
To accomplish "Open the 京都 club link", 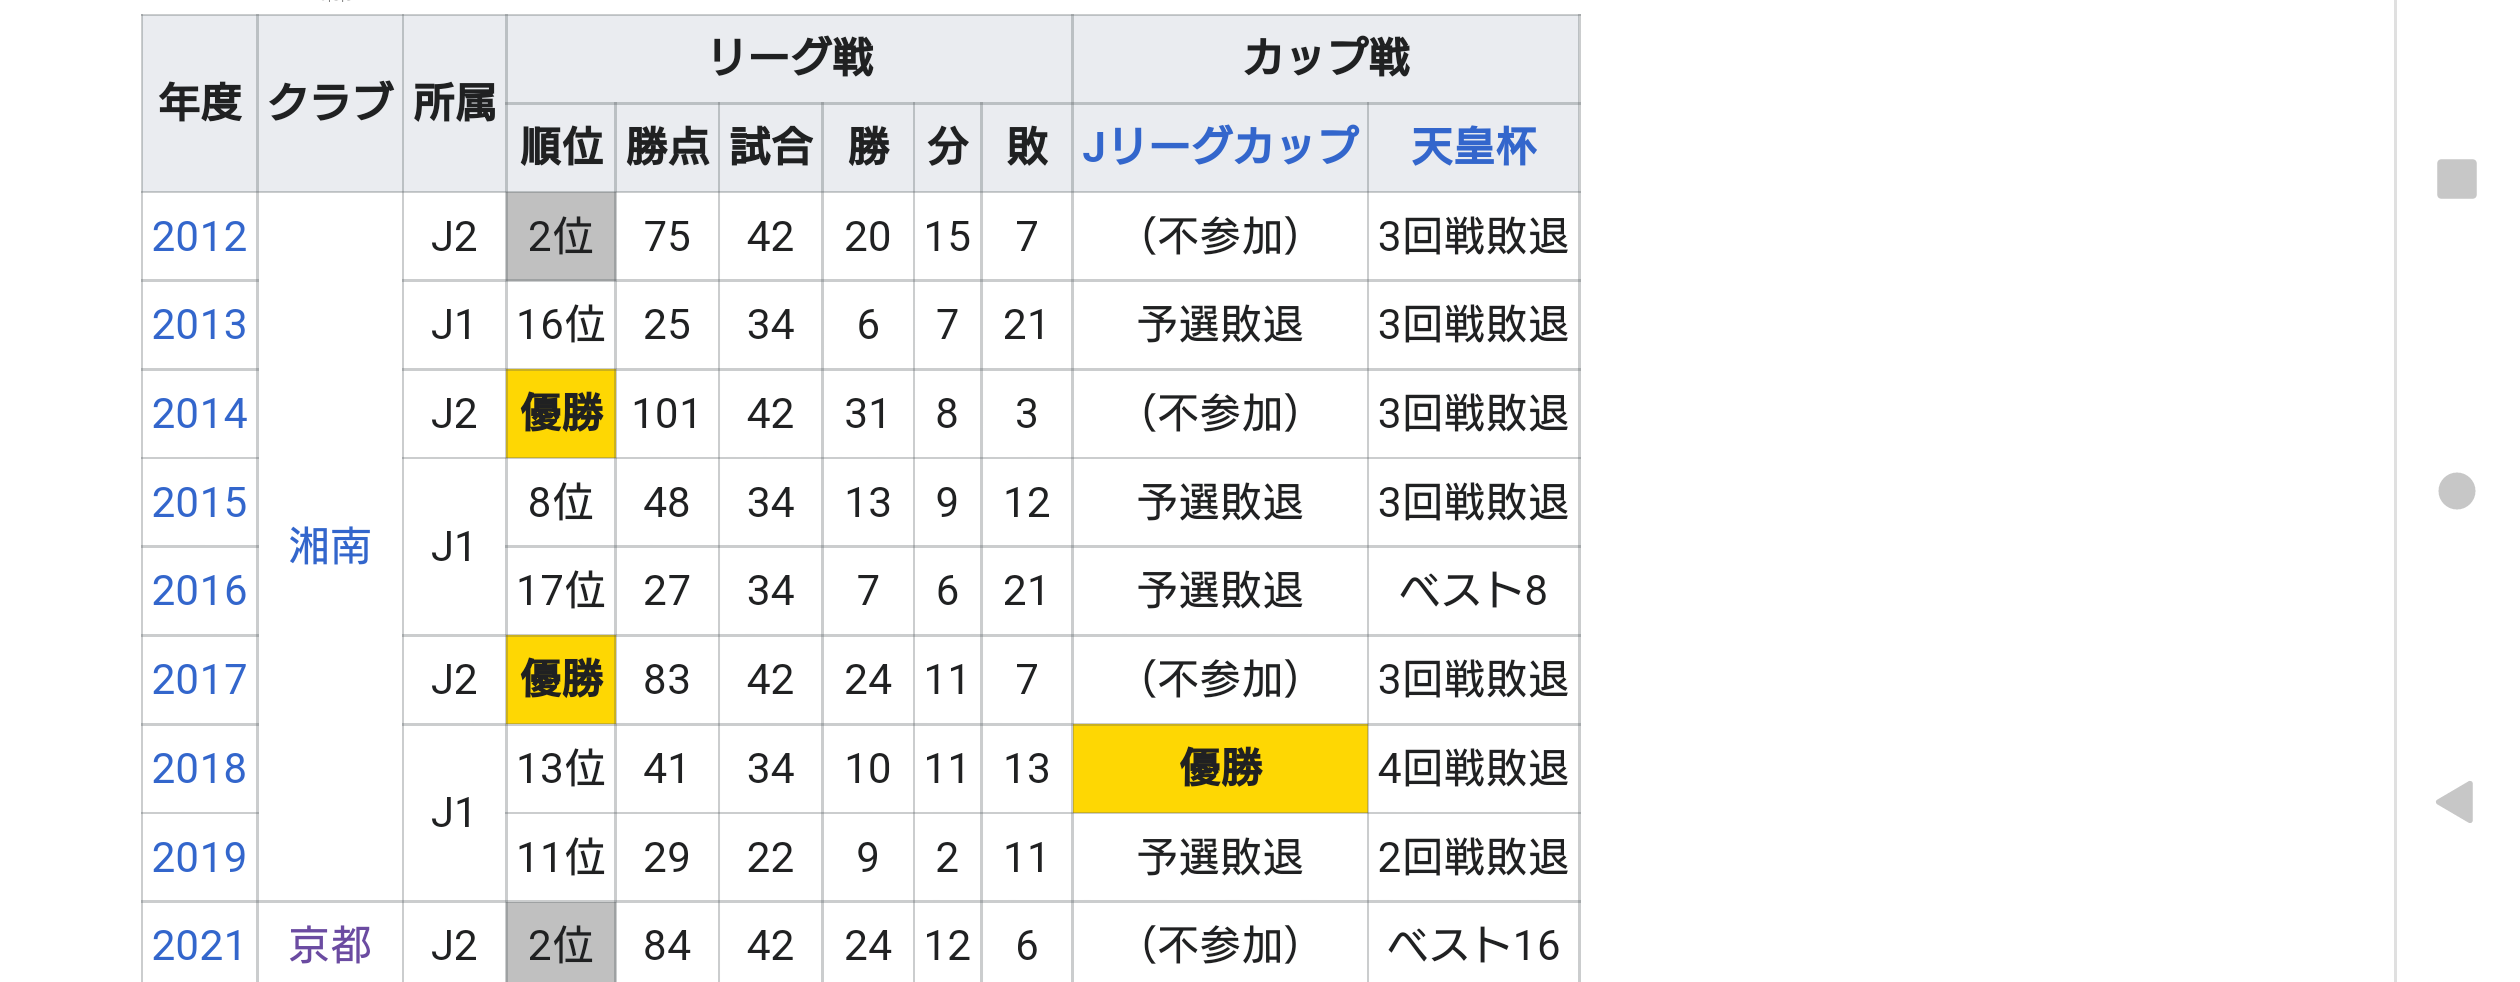I will [x=330, y=945].
